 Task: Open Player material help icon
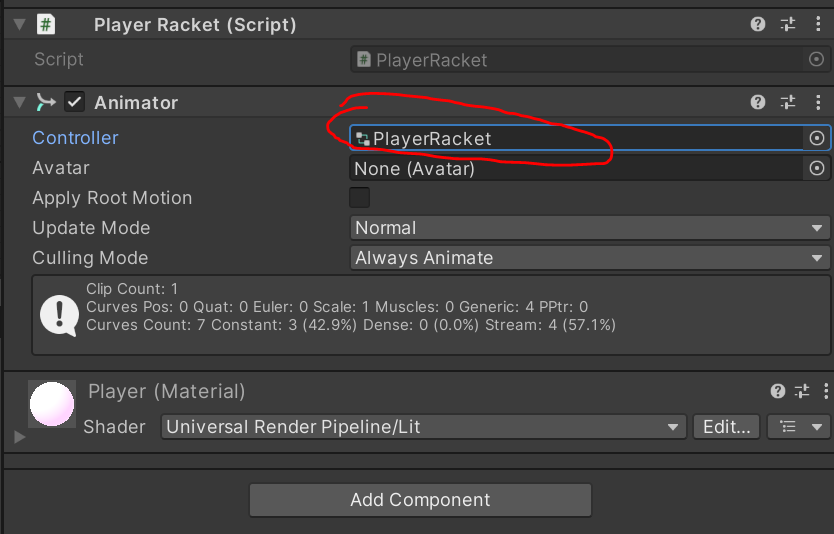click(778, 391)
